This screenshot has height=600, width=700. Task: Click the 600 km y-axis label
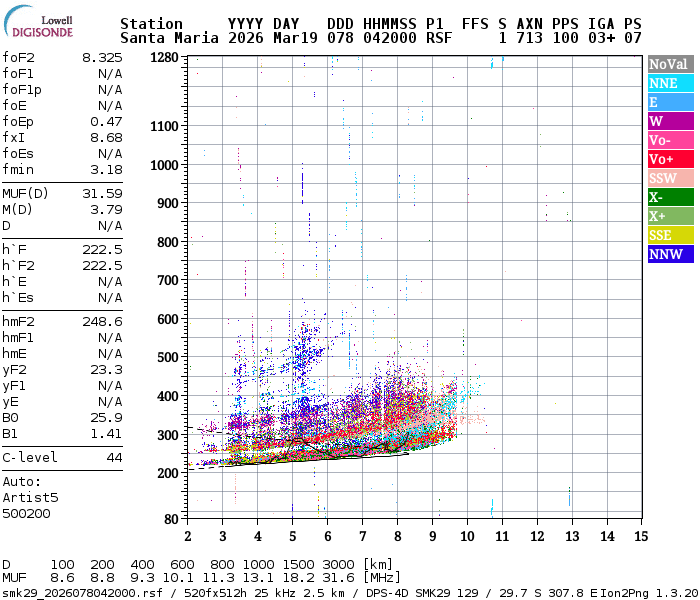[168, 319]
